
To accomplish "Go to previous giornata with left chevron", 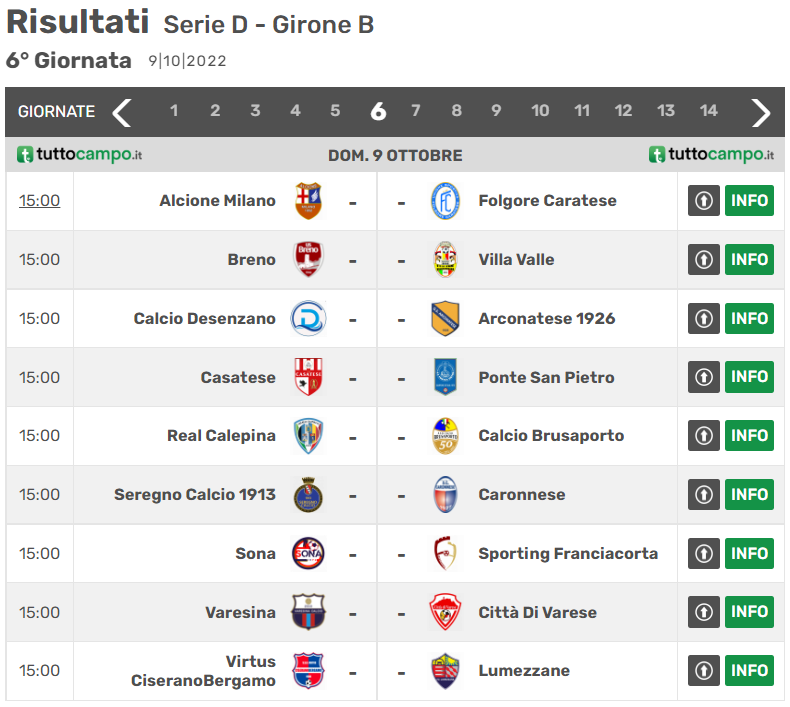I will click(122, 112).
